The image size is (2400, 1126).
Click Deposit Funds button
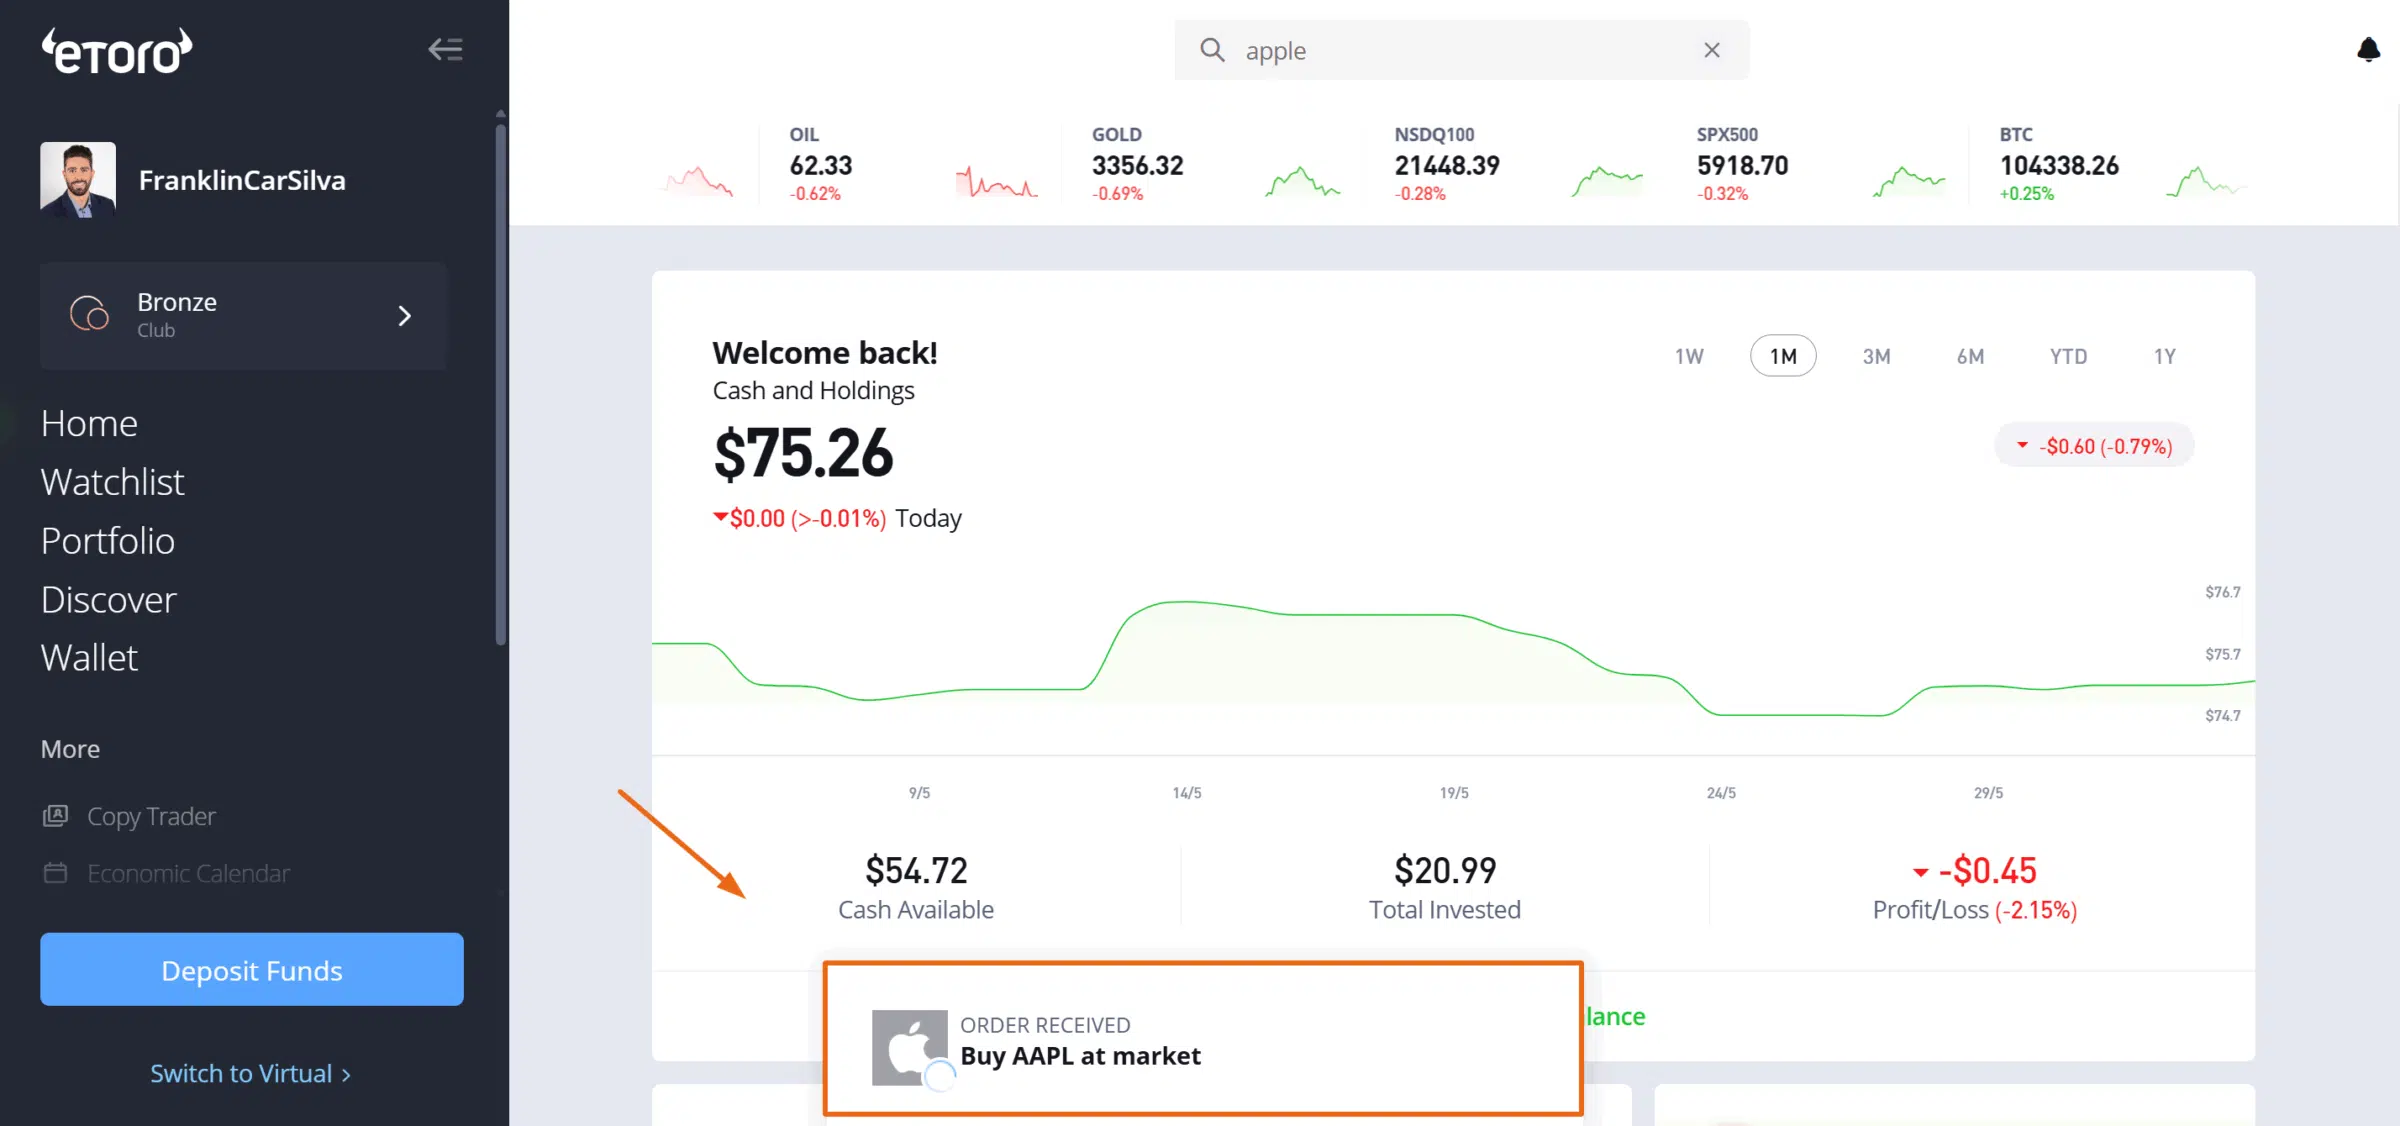tap(252, 970)
